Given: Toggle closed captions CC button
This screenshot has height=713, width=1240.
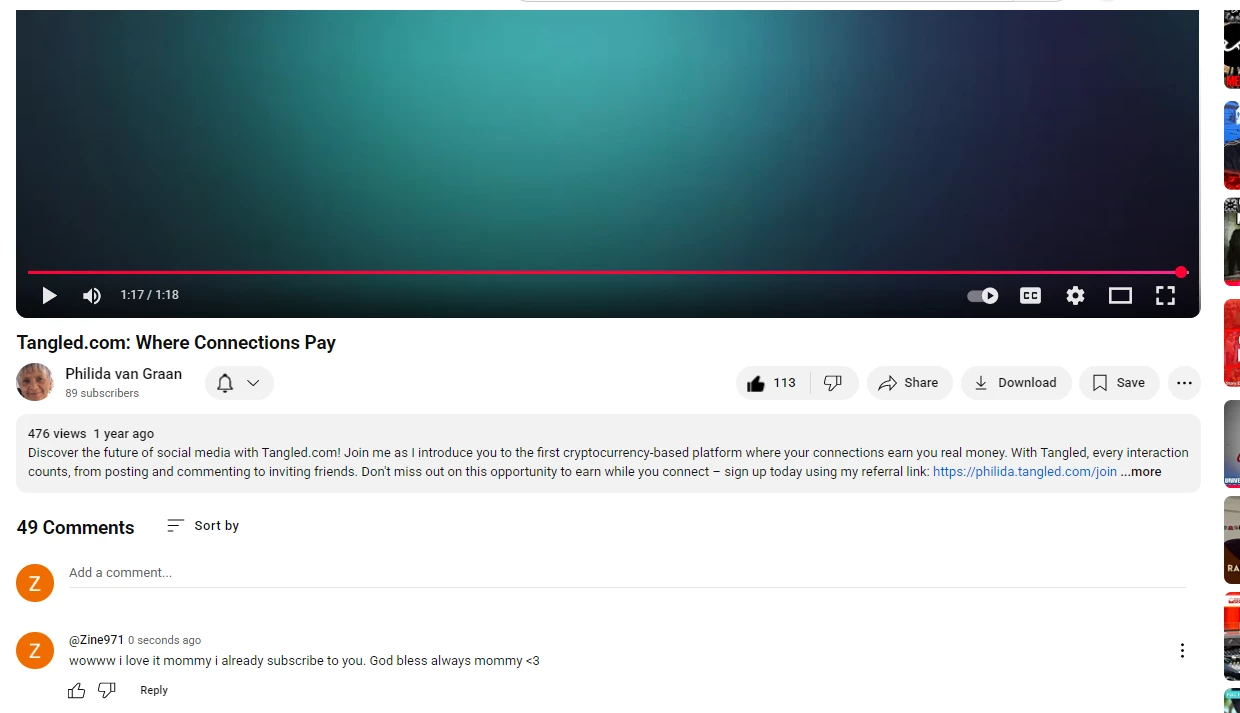Looking at the screenshot, I should (1030, 295).
